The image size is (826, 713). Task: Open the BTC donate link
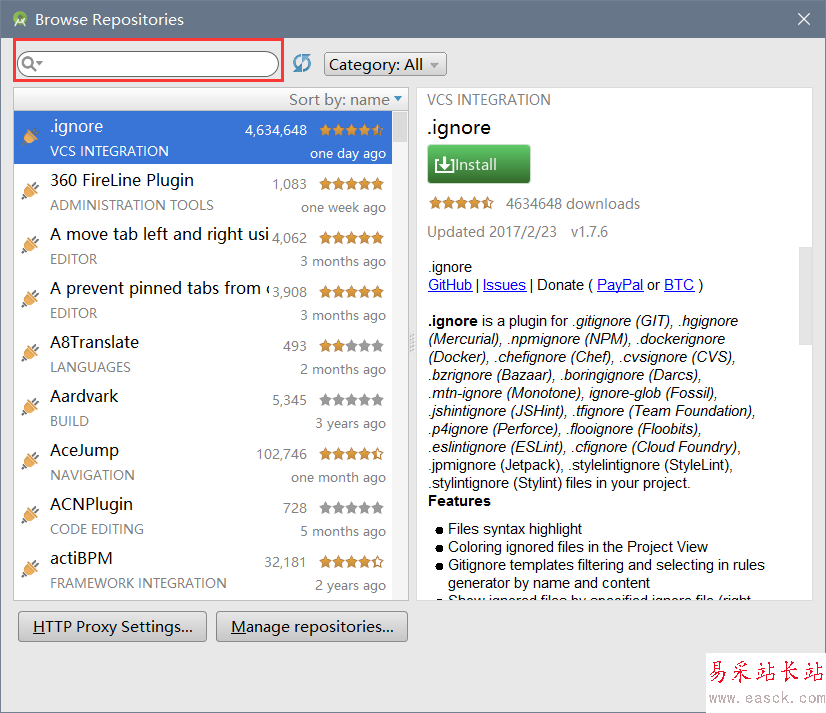pyautogui.click(x=679, y=285)
